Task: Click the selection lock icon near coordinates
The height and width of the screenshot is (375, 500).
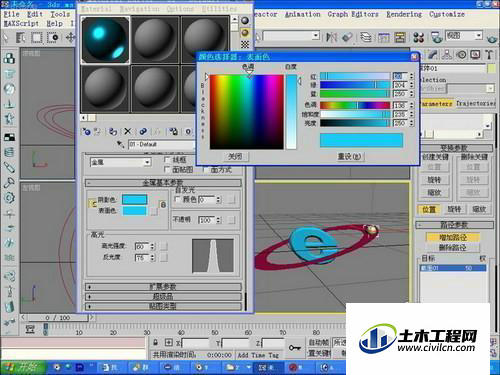Action: click(155, 342)
